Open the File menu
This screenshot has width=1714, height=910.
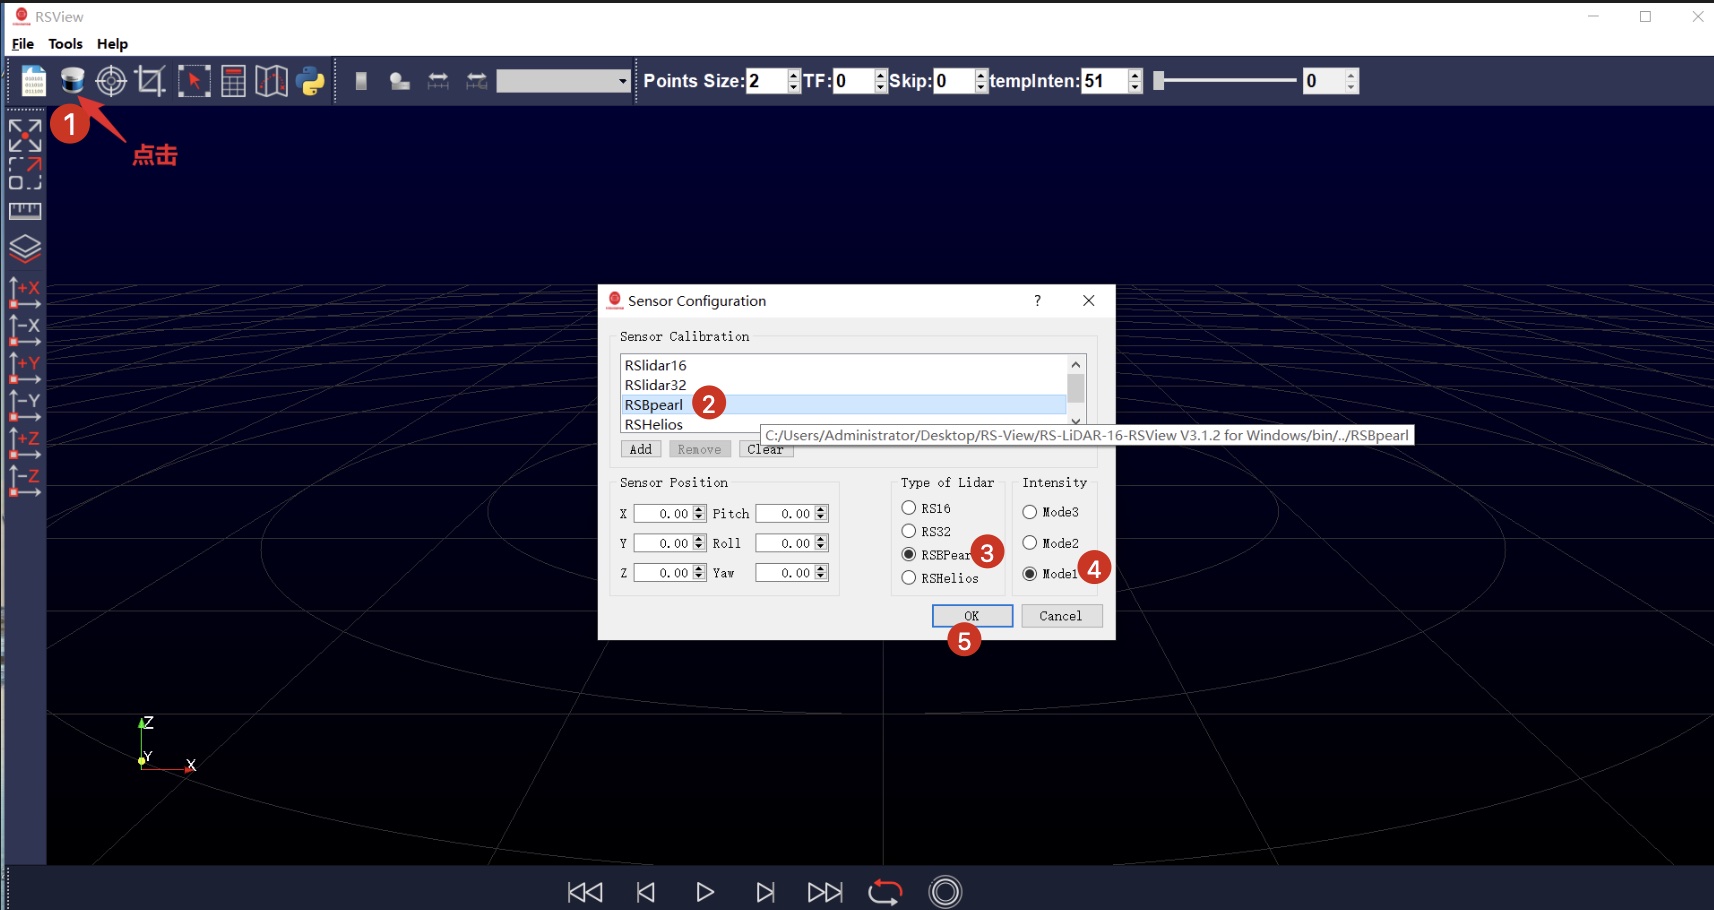coord(23,44)
